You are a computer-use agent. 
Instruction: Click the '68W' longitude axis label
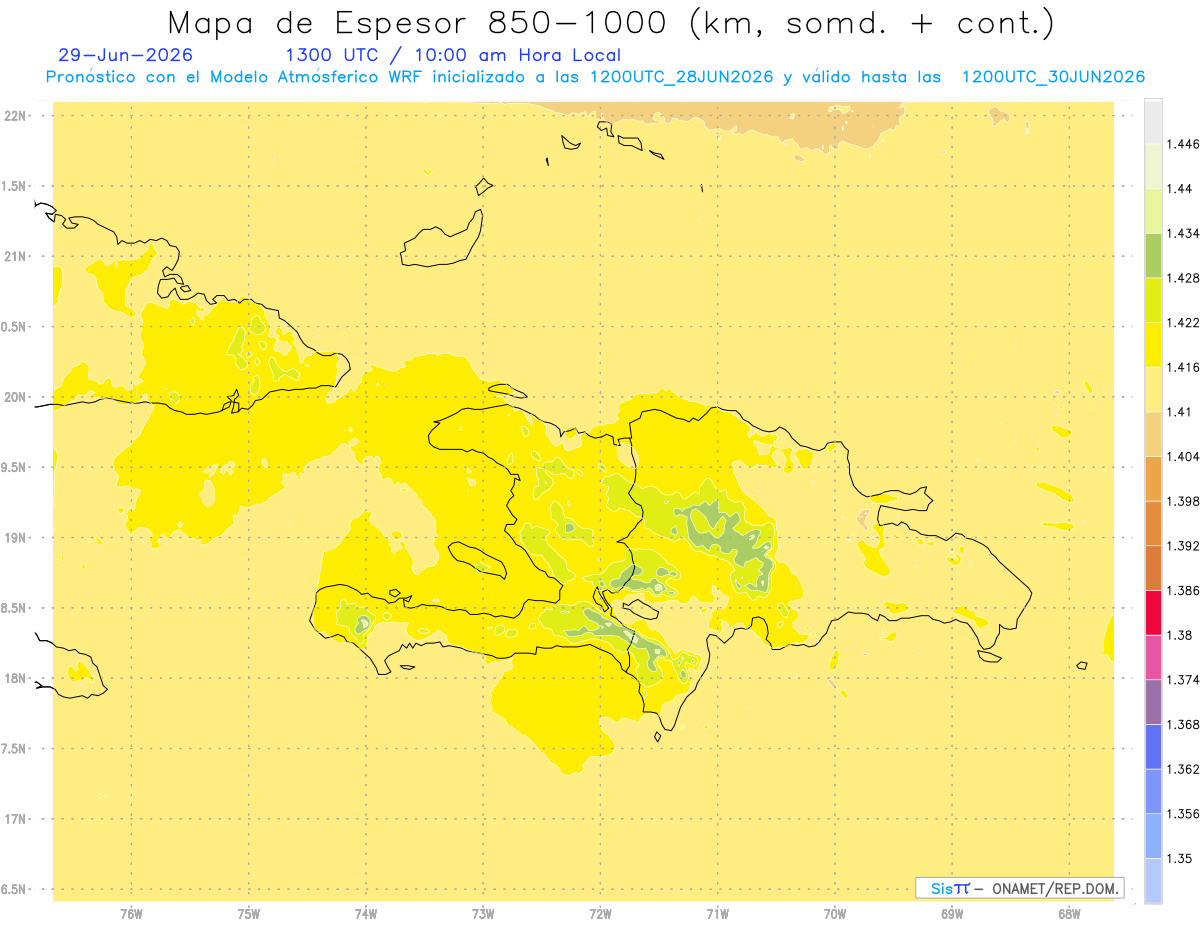pos(1069,913)
